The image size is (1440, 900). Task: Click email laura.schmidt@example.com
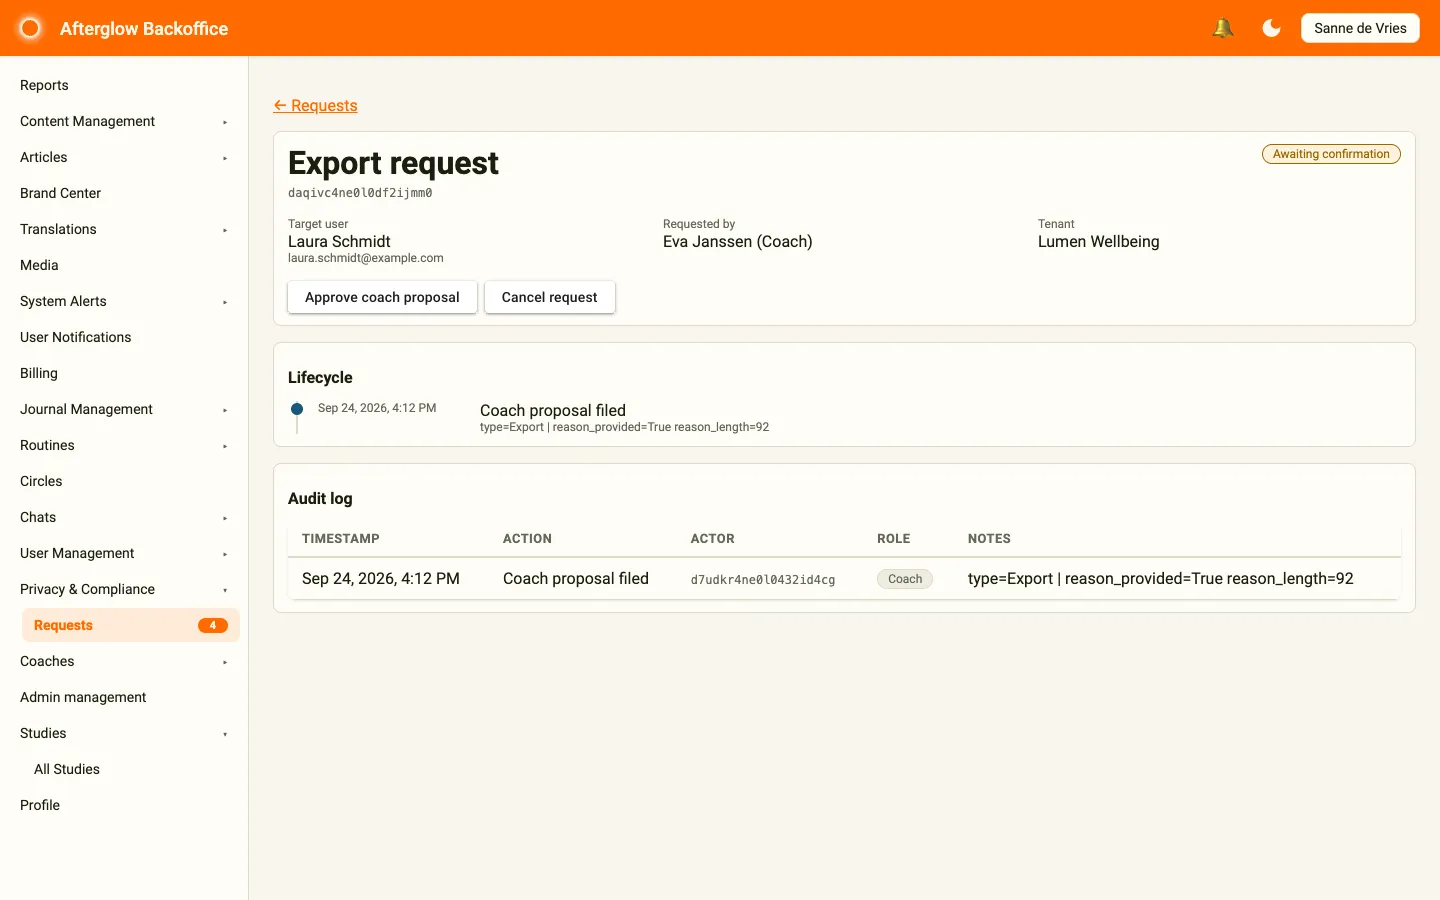click(x=366, y=258)
